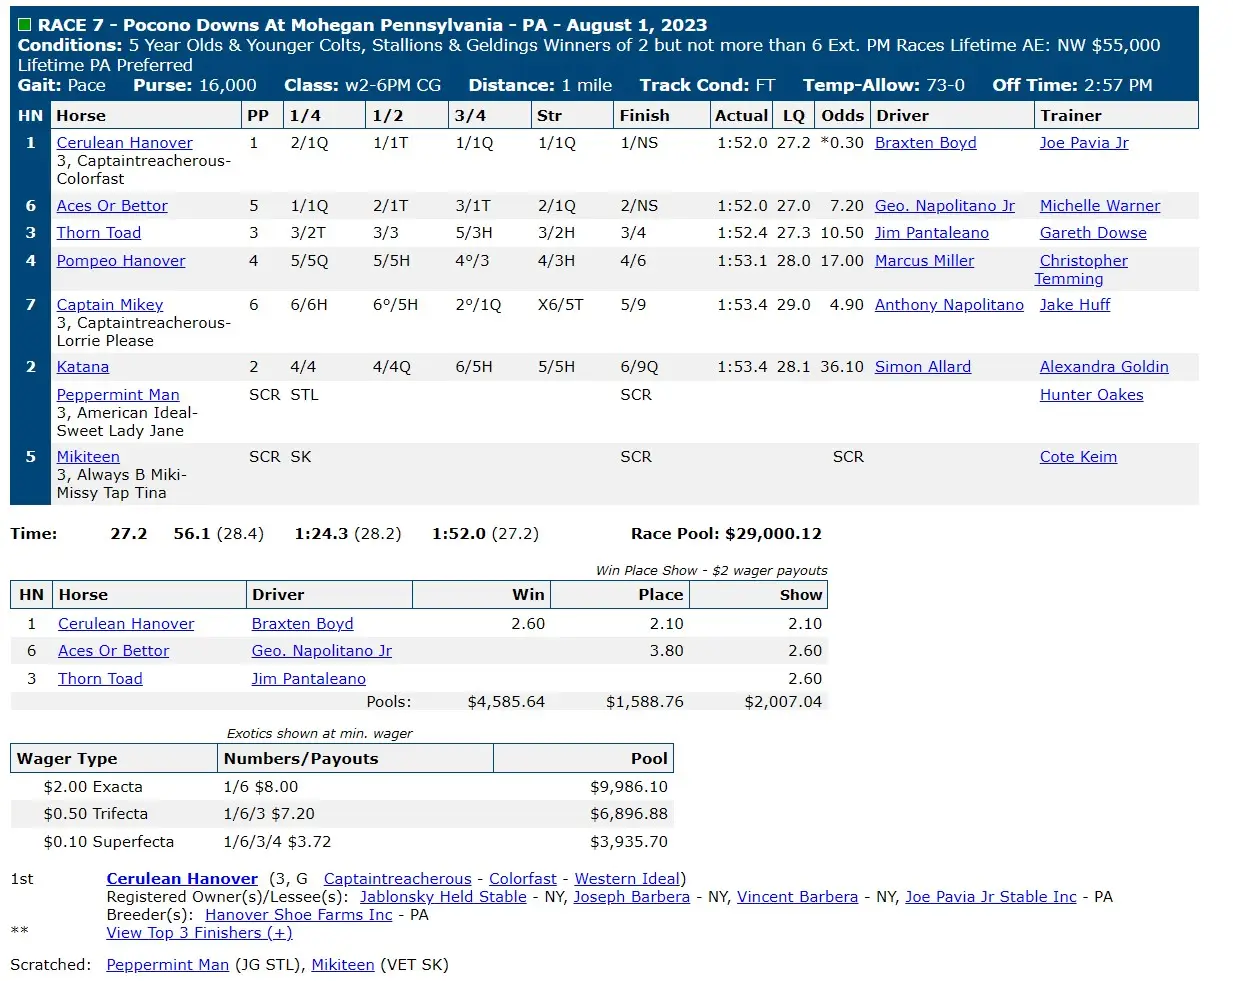1233x981 pixels.
Task: Open driver Jim Pantaleano in results table
Action: coord(932,233)
